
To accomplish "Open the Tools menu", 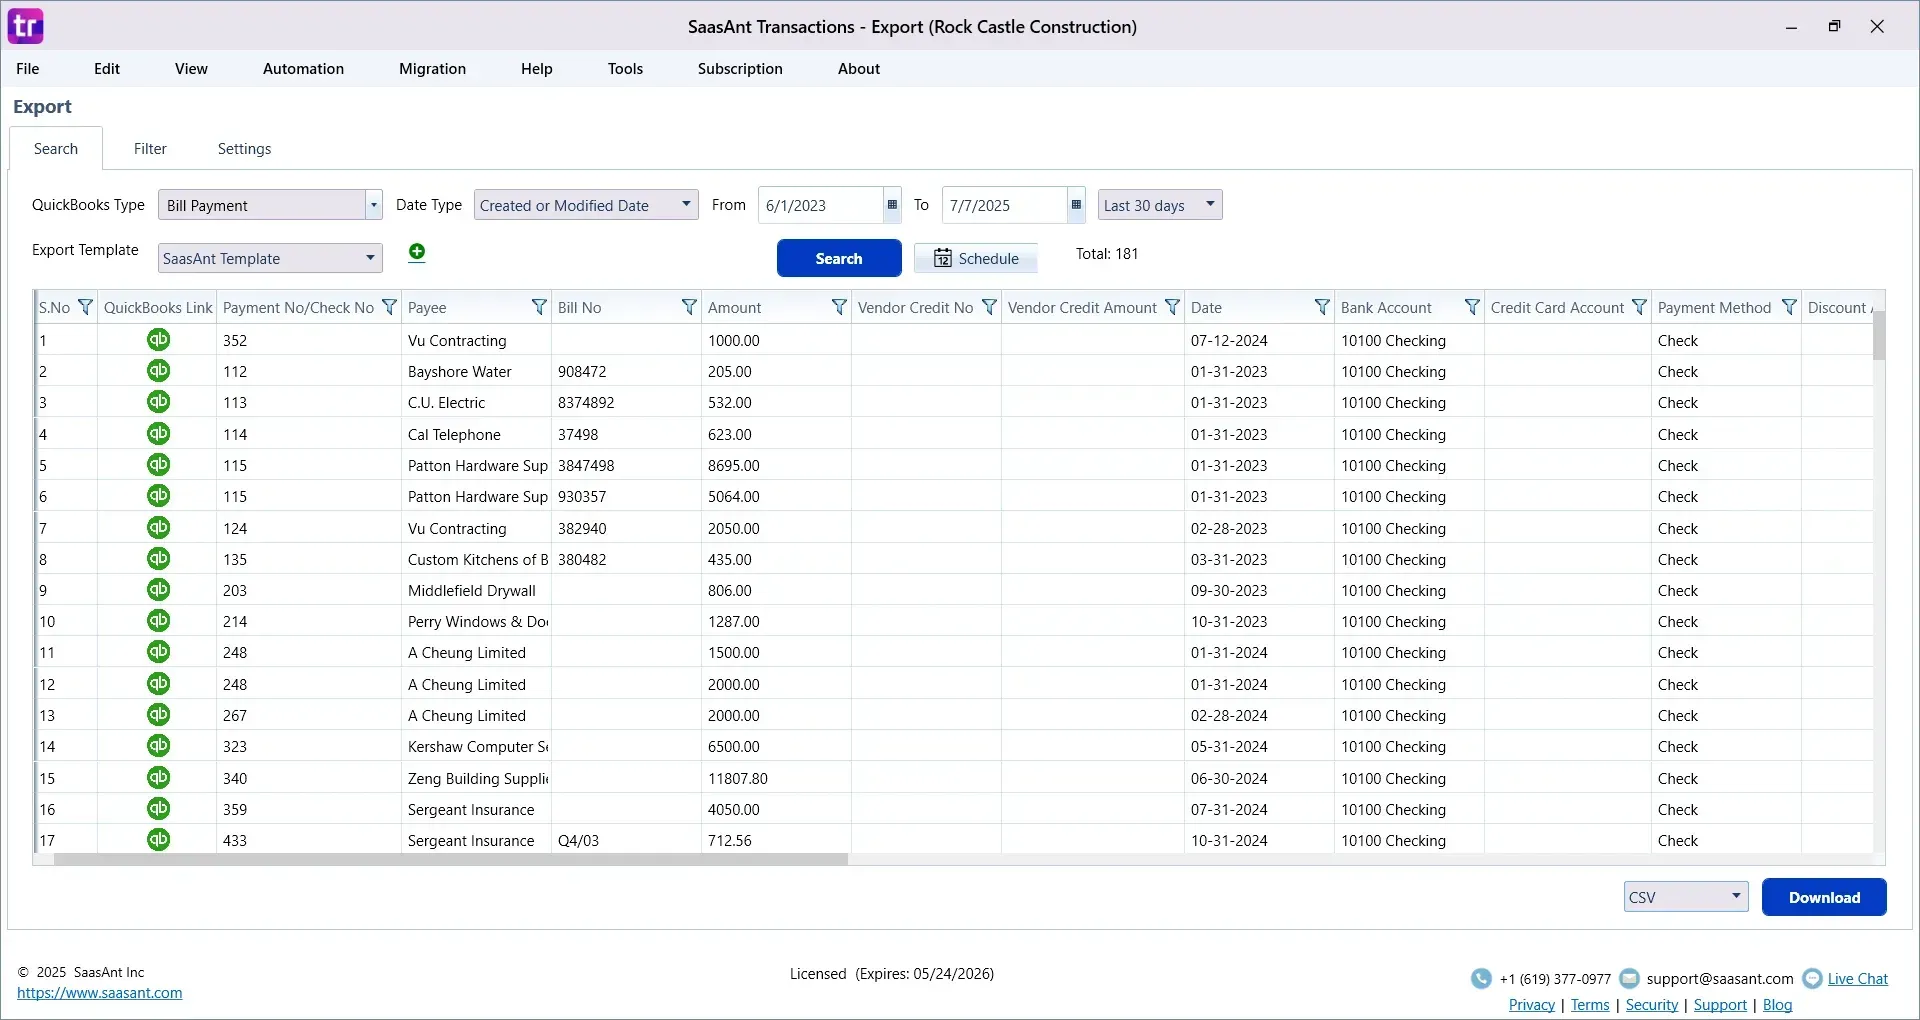I will [x=625, y=69].
